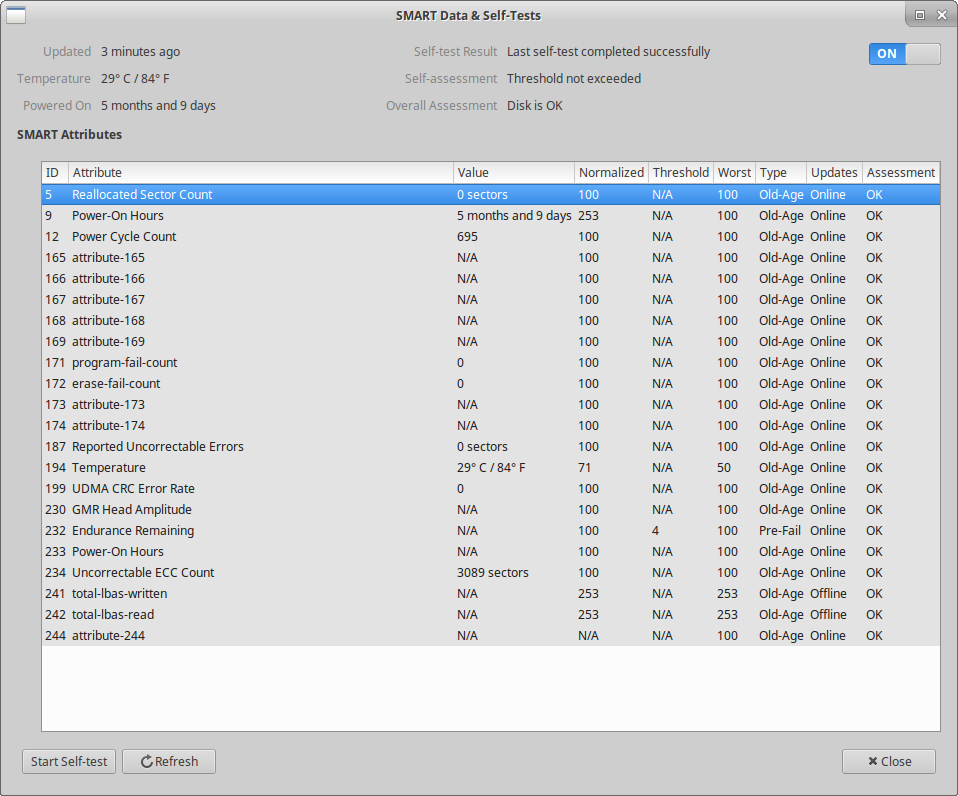Select the erase-fail-count row
The height and width of the screenshot is (796, 958).
491,384
